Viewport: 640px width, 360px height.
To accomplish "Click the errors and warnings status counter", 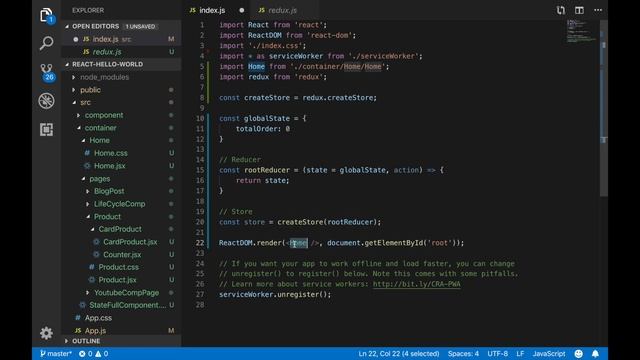I will (93, 353).
